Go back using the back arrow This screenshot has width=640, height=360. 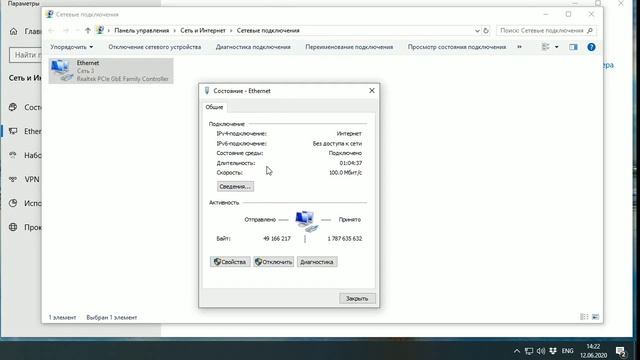tap(51, 31)
